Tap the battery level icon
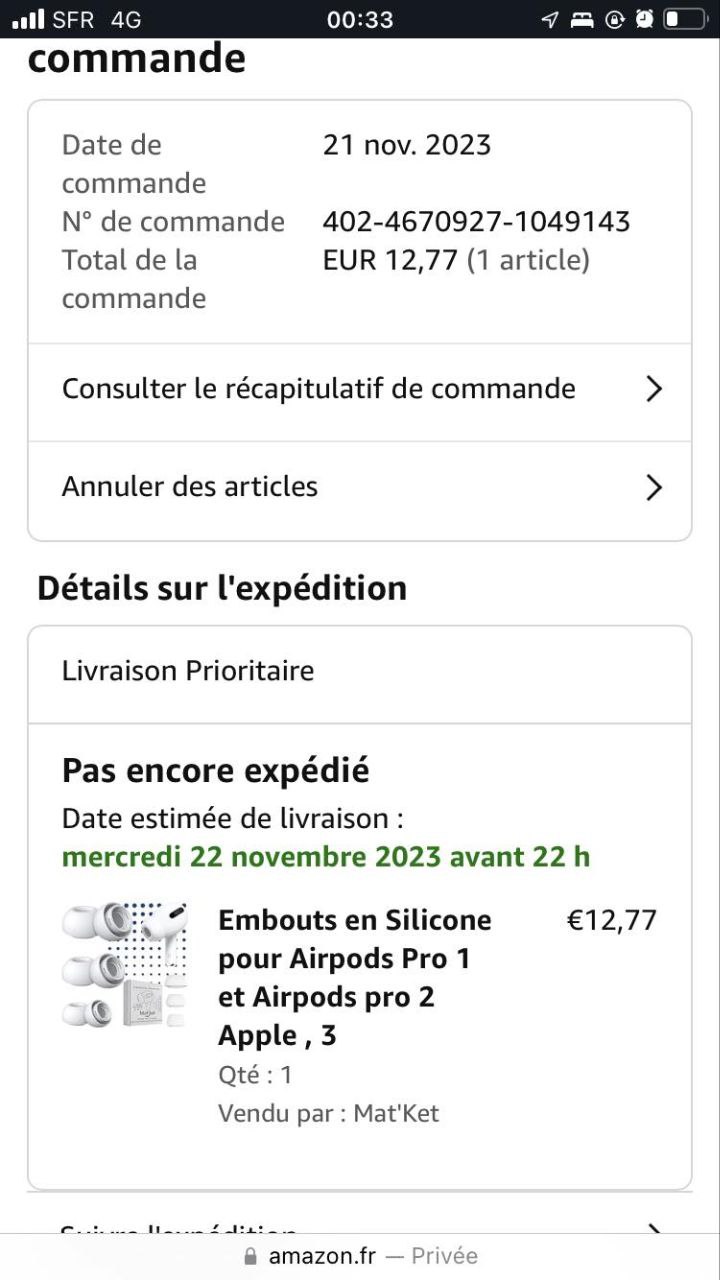This screenshot has height=1280, width=720. pos(684,19)
